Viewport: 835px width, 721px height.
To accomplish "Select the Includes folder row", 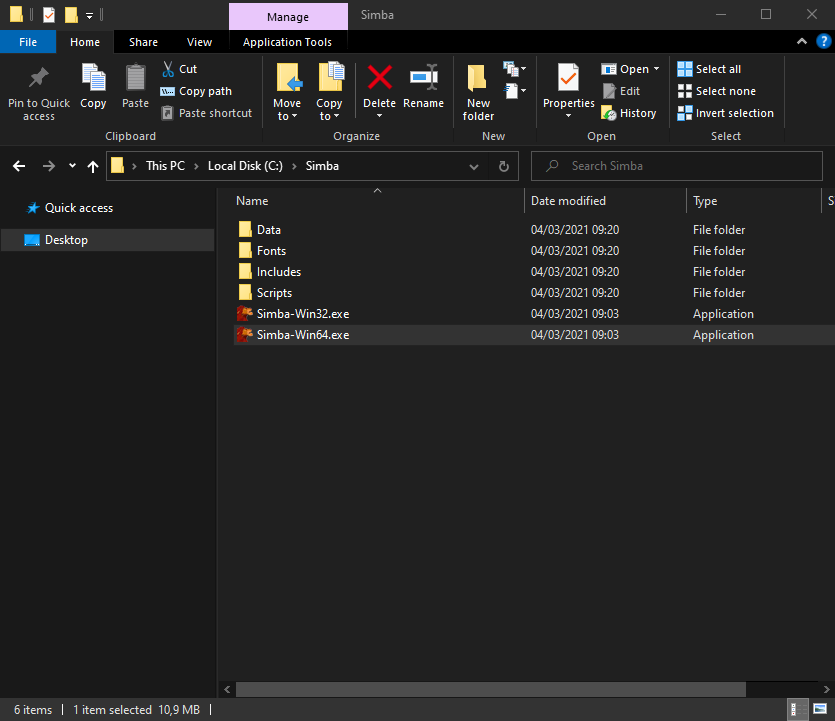I will click(x=534, y=272).
